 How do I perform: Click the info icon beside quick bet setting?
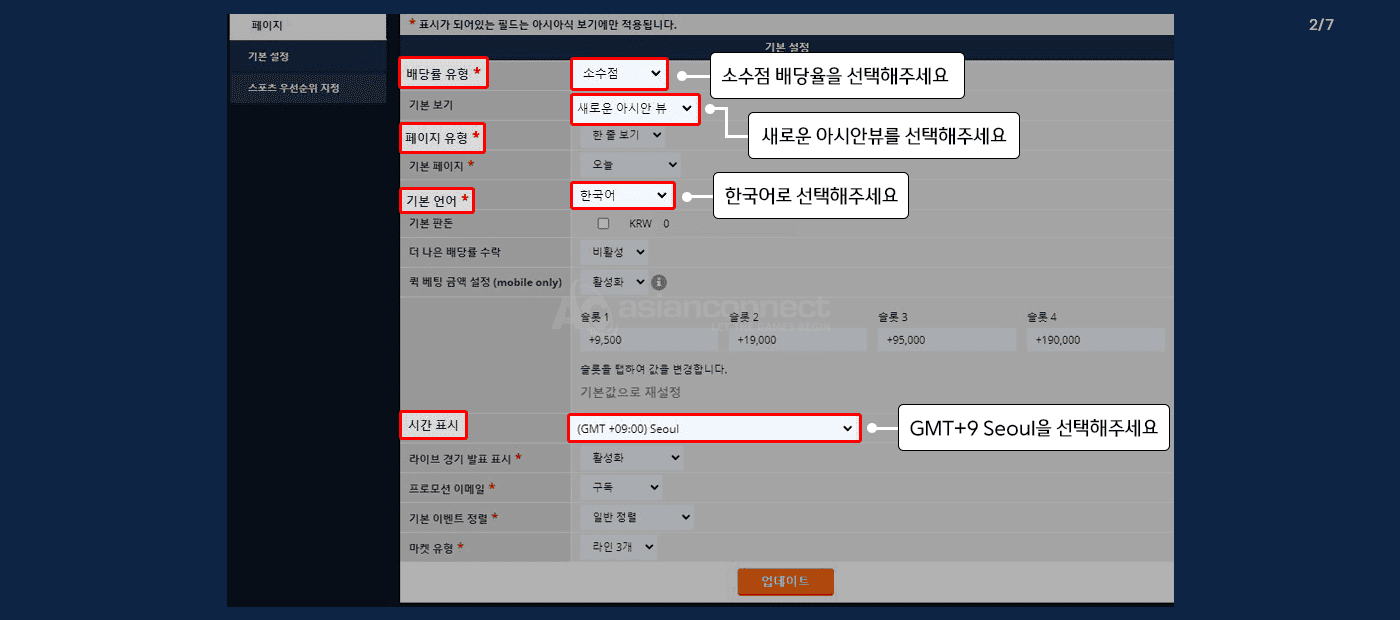[x=660, y=282]
